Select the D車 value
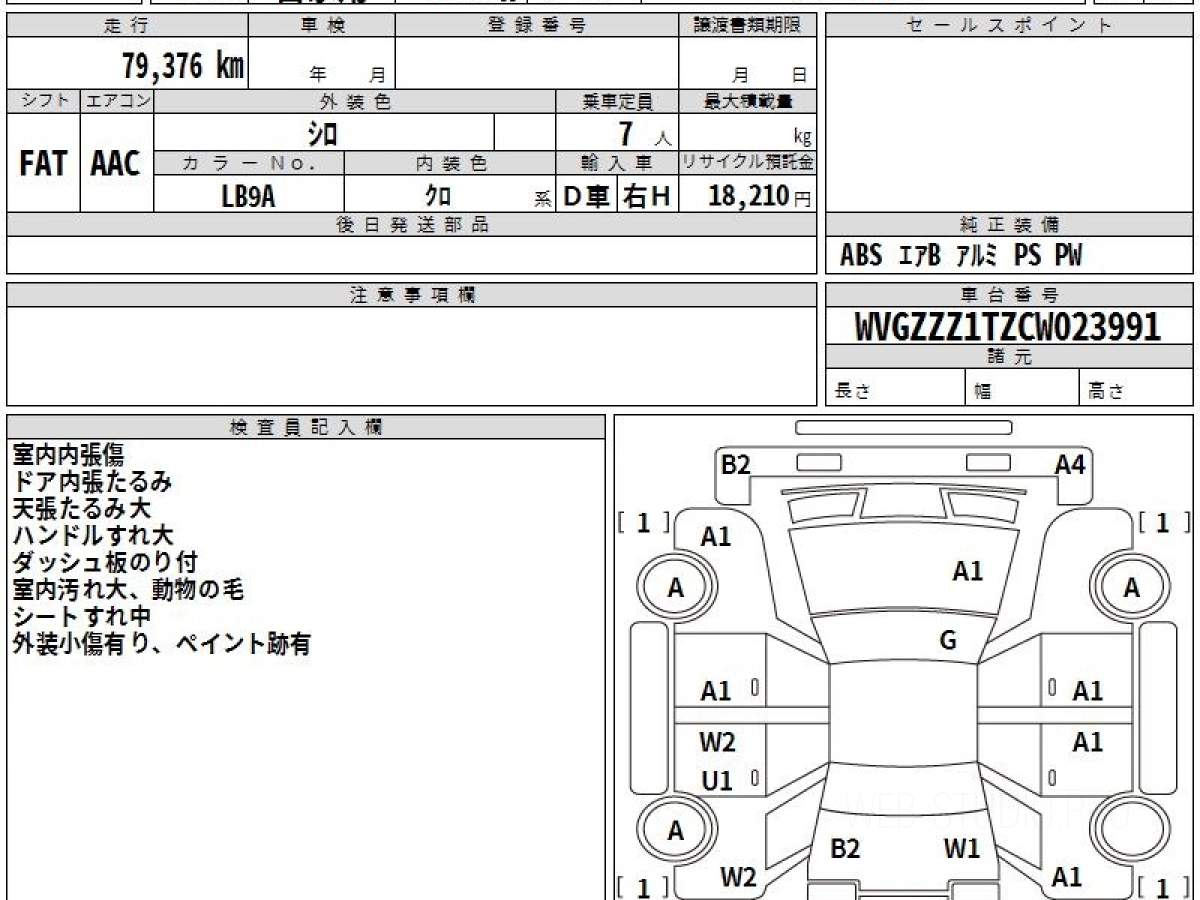1200x900 pixels. 587,196
